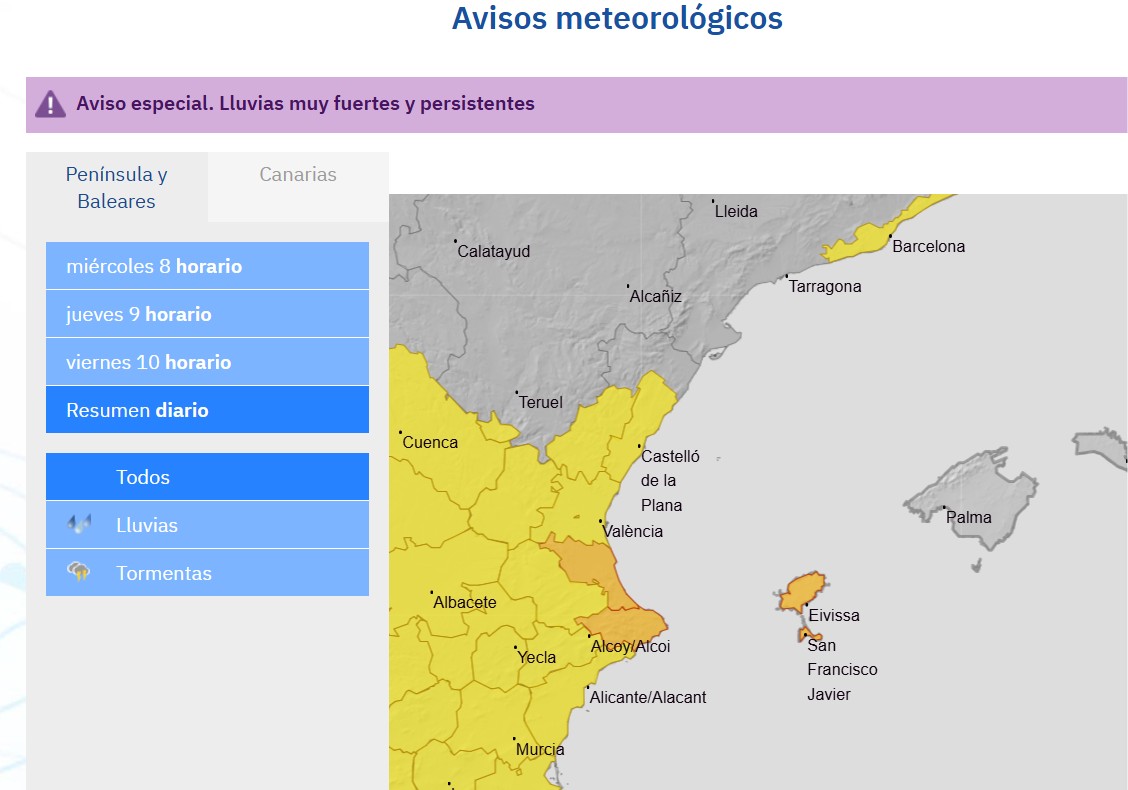The image size is (1128, 790).
Task: Filter warnings by Lluvias
Action: pos(207,525)
